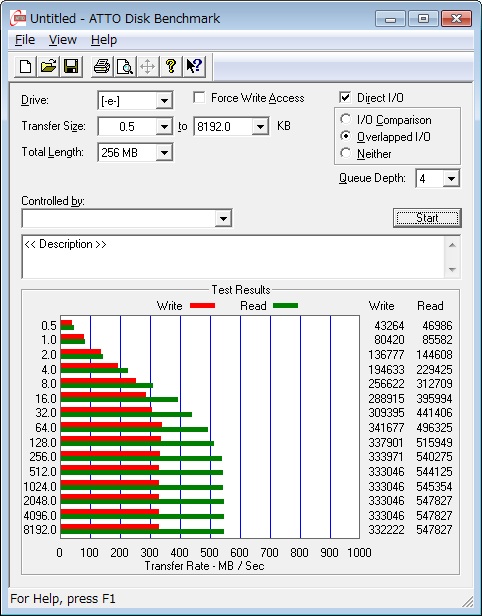This screenshot has height=616, width=482.
Task: Click the Description scrollbar down arrow
Action: pyautogui.click(x=452, y=270)
